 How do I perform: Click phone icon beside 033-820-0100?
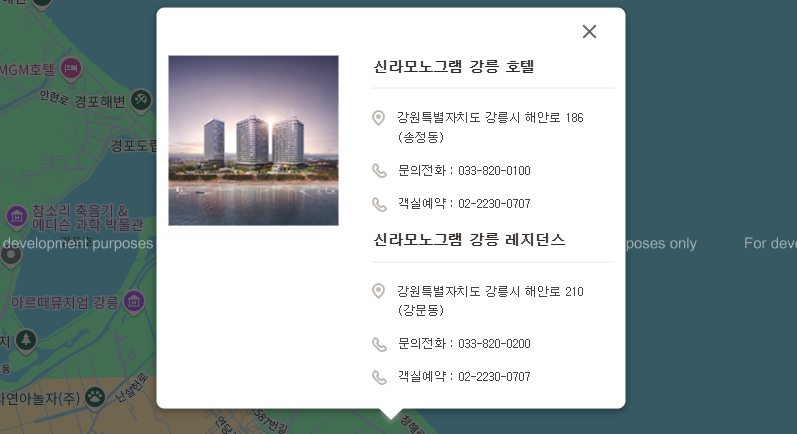pyautogui.click(x=379, y=171)
